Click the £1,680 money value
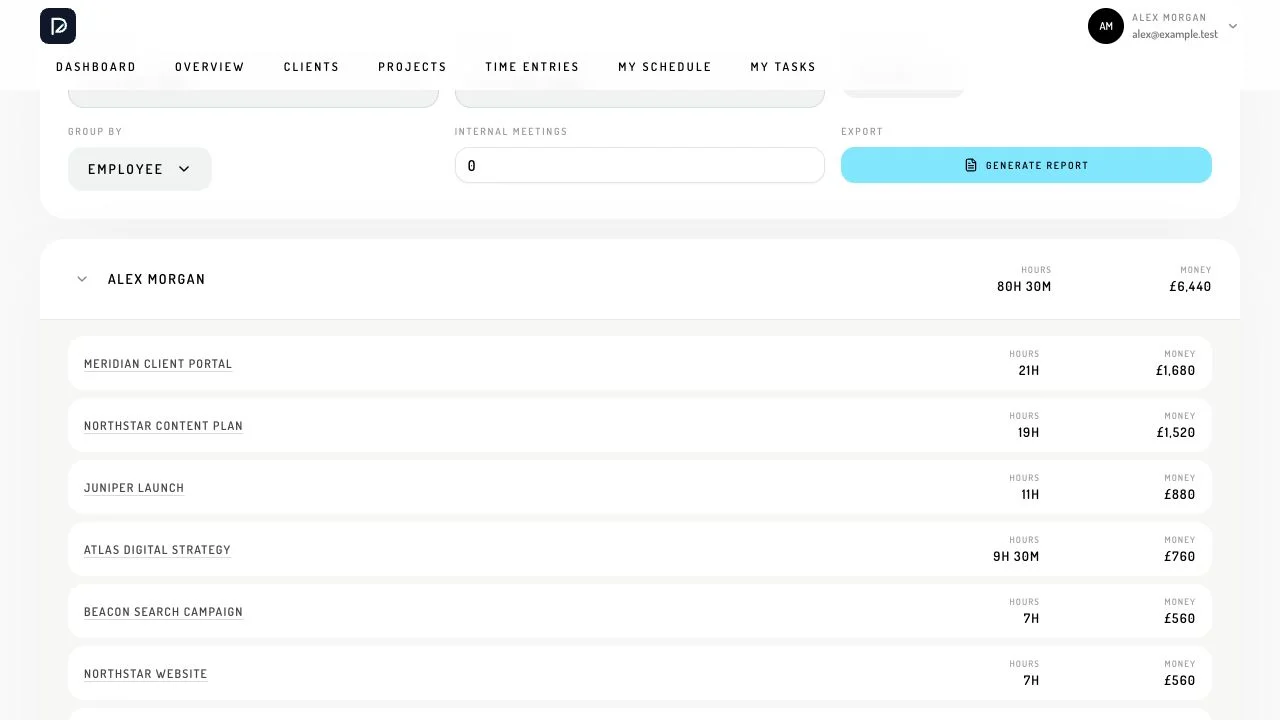The width and height of the screenshot is (1280, 720). click(x=1176, y=371)
